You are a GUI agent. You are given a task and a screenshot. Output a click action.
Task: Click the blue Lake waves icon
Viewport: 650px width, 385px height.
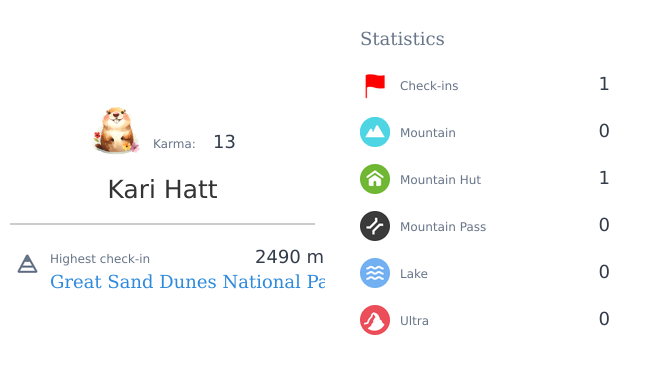tap(375, 273)
